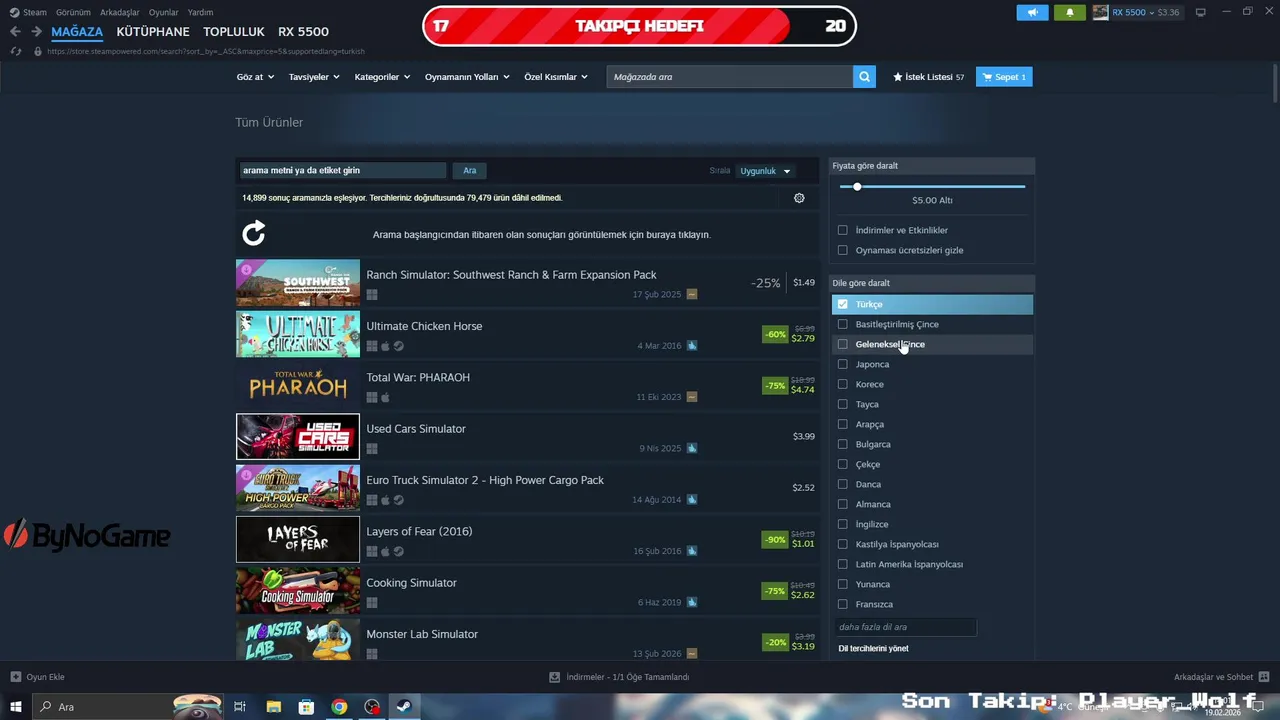Click the page vertical scrollbar
This screenshot has height=720, width=1280.
1275,81
